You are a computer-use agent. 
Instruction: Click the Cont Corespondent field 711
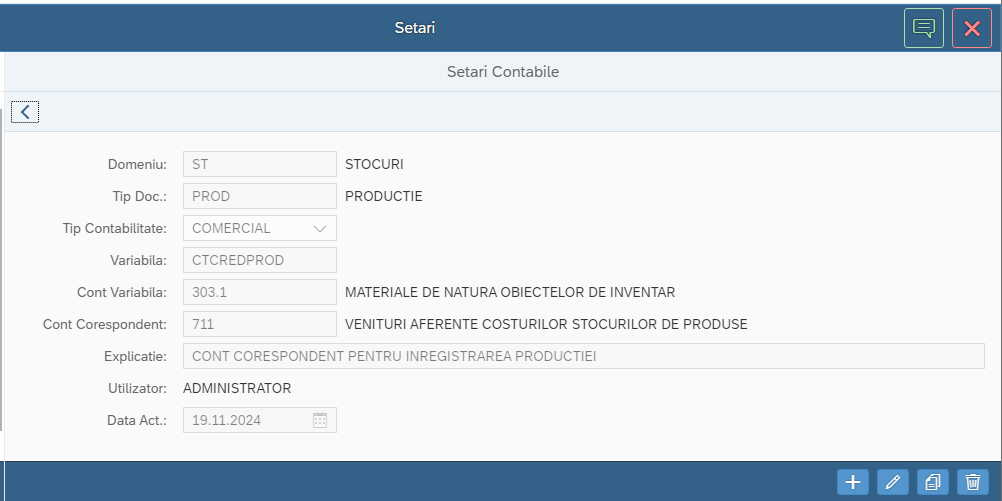(259, 324)
